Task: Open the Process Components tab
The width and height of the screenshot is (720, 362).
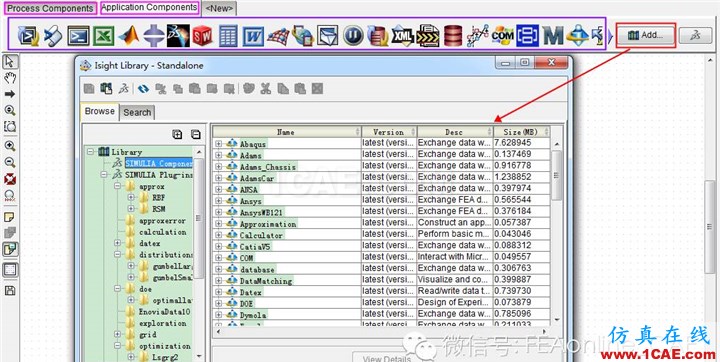Action: click(x=50, y=8)
